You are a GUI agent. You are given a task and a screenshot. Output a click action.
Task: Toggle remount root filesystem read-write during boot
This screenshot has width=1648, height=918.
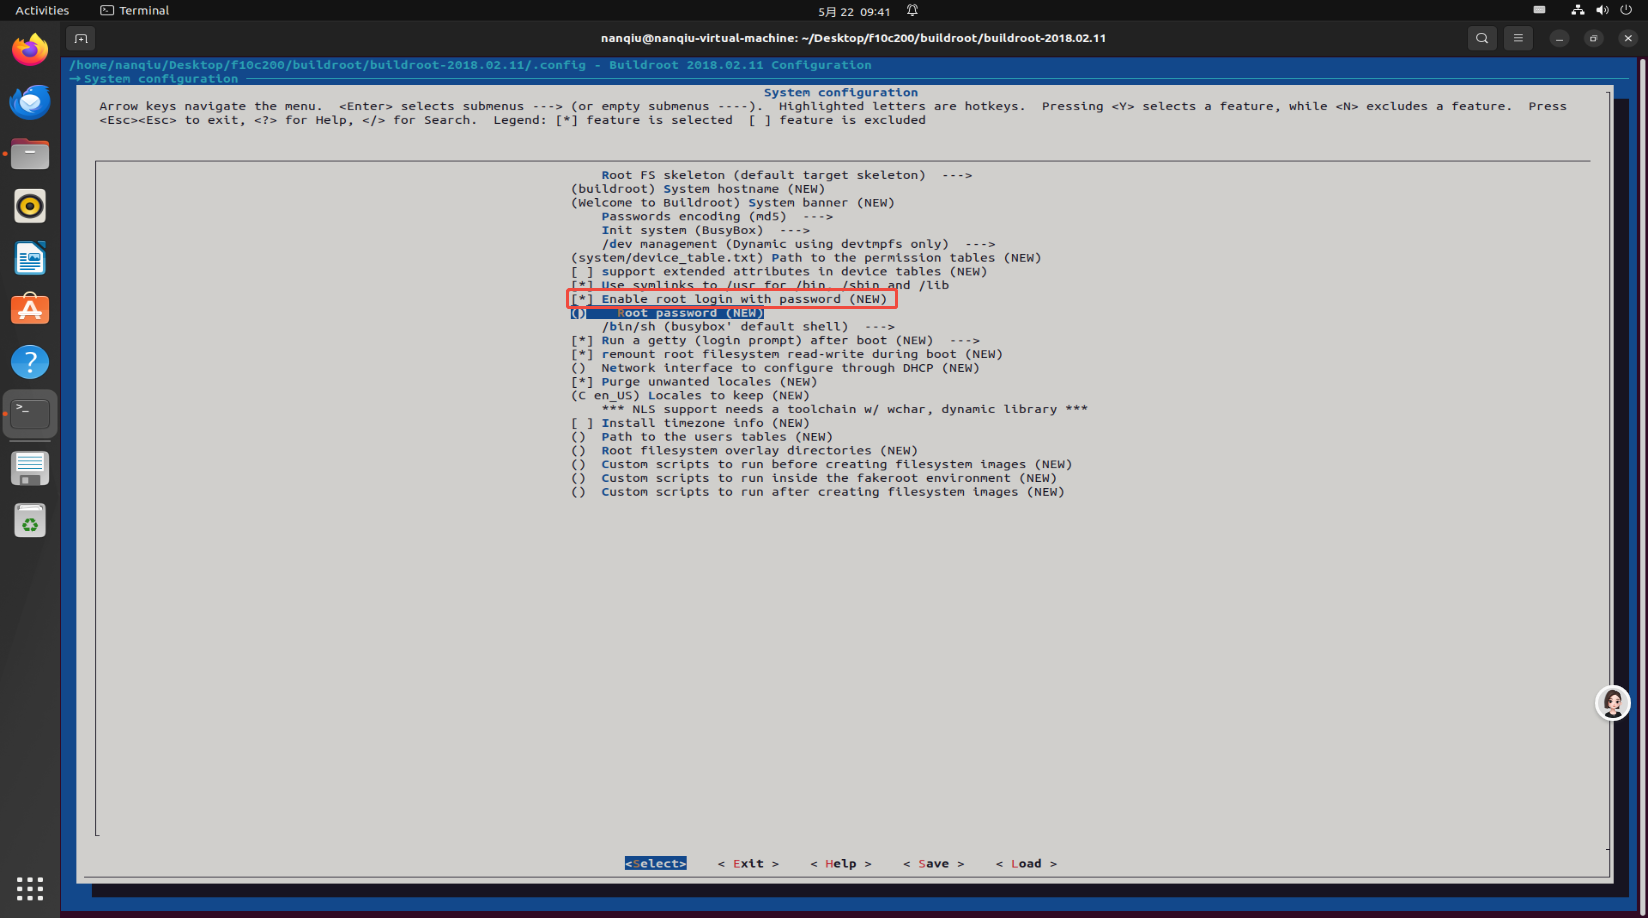[x=787, y=354]
